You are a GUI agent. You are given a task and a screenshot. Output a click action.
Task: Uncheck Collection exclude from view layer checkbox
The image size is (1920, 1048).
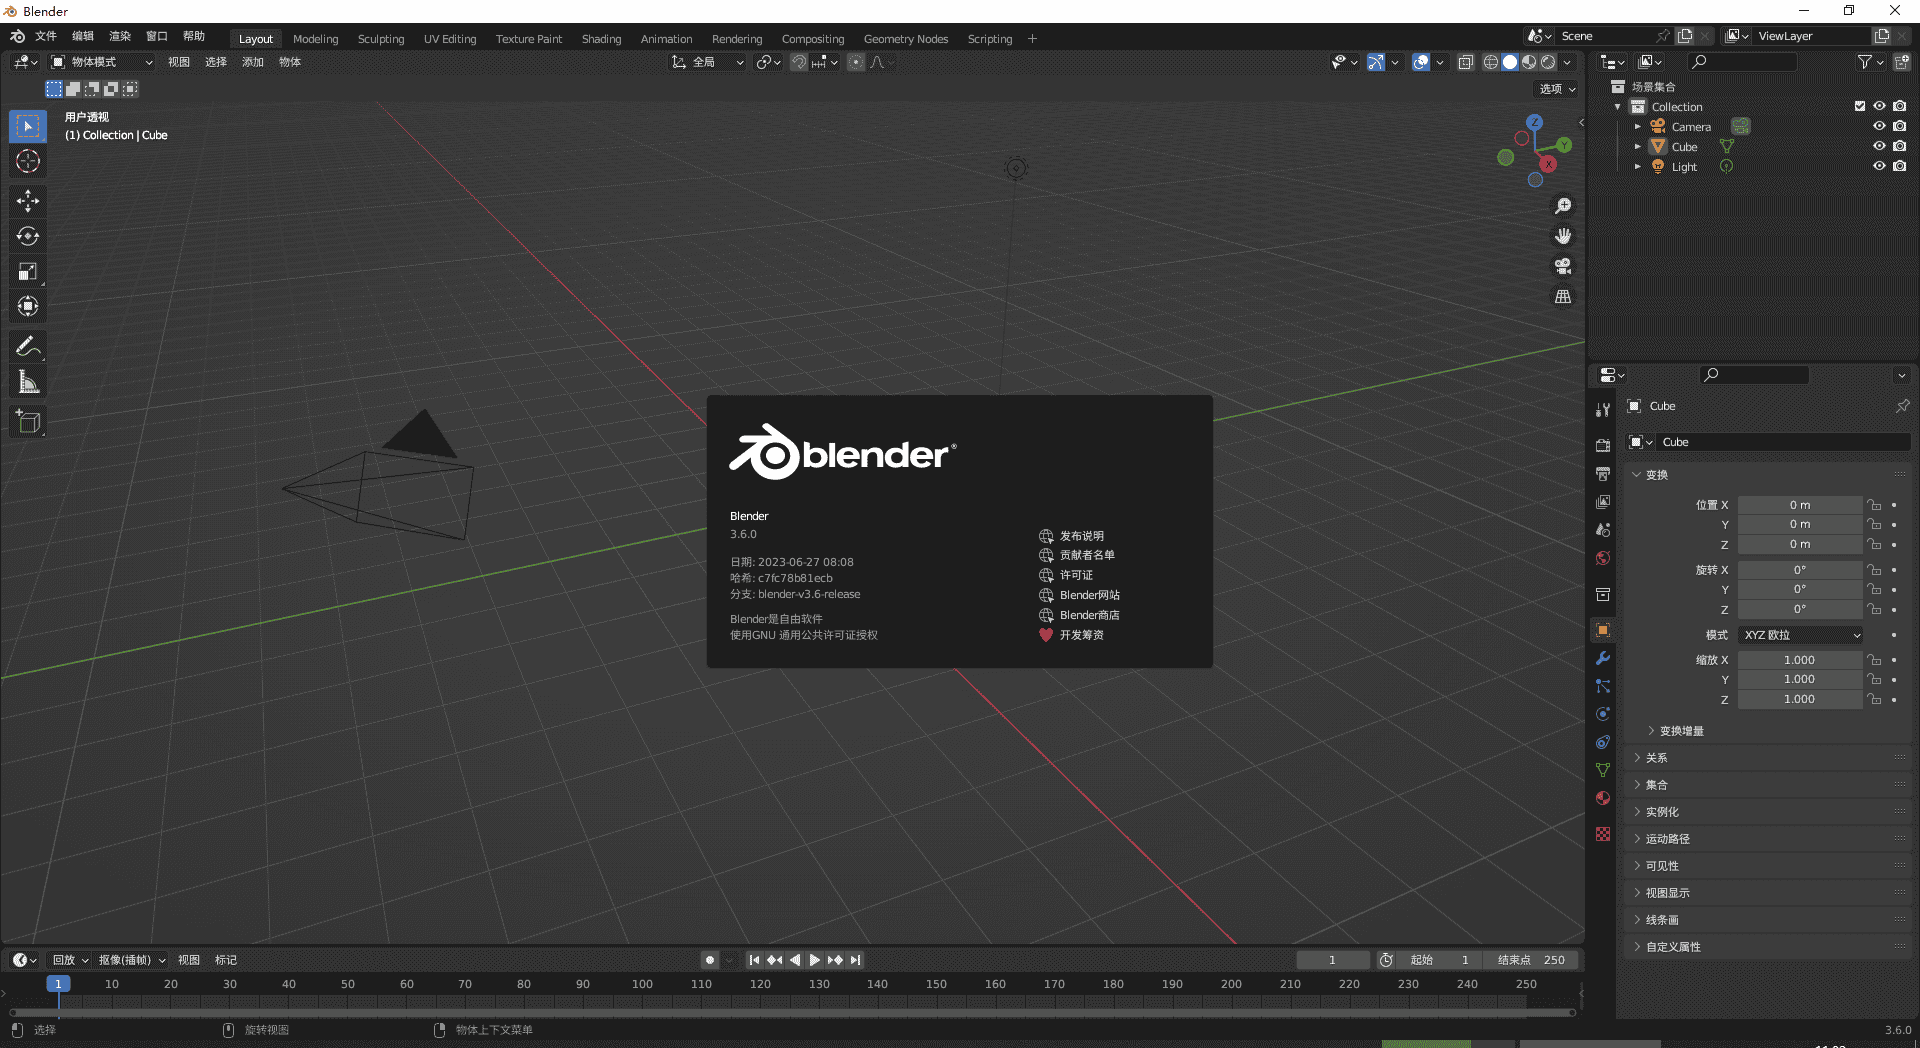pyautogui.click(x=1860, y=106)
